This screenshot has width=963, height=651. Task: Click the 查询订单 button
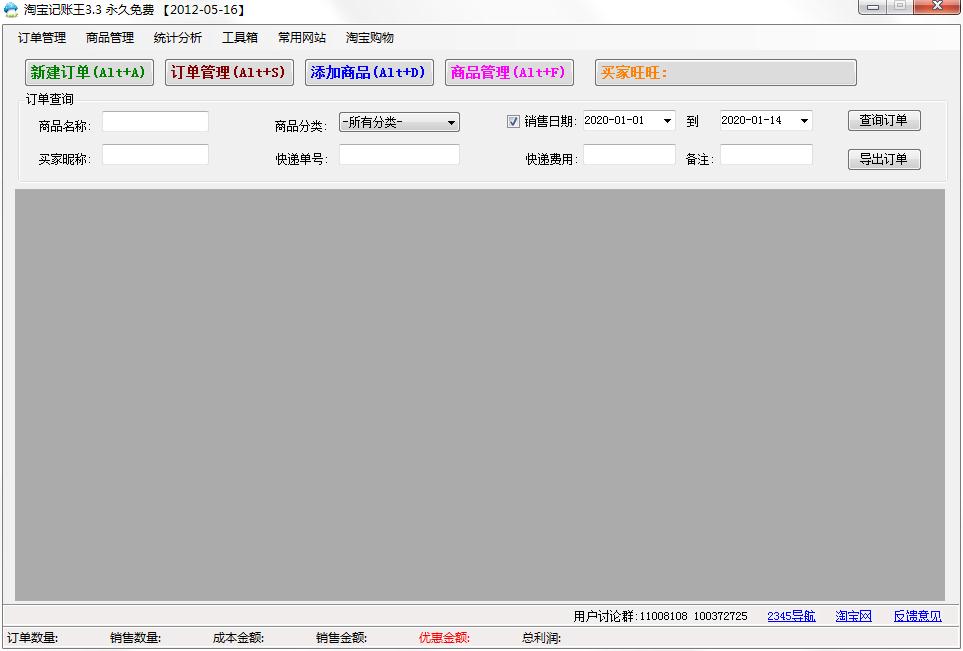click(x=884, y=120)
